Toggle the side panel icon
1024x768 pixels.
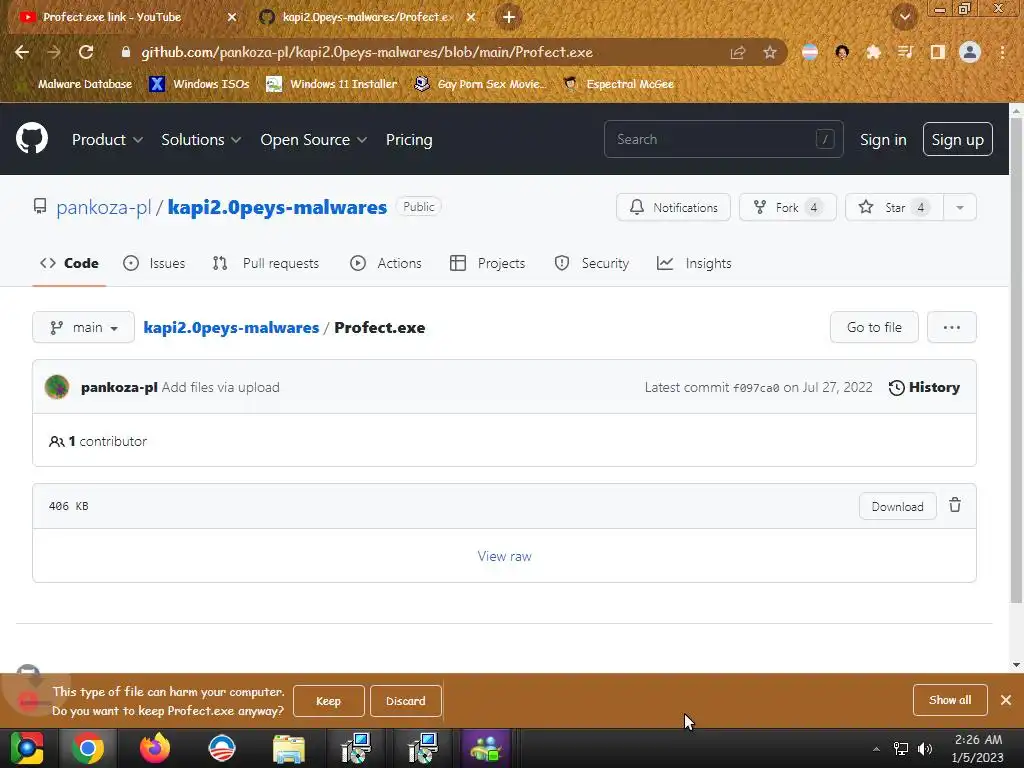[938, 52]
